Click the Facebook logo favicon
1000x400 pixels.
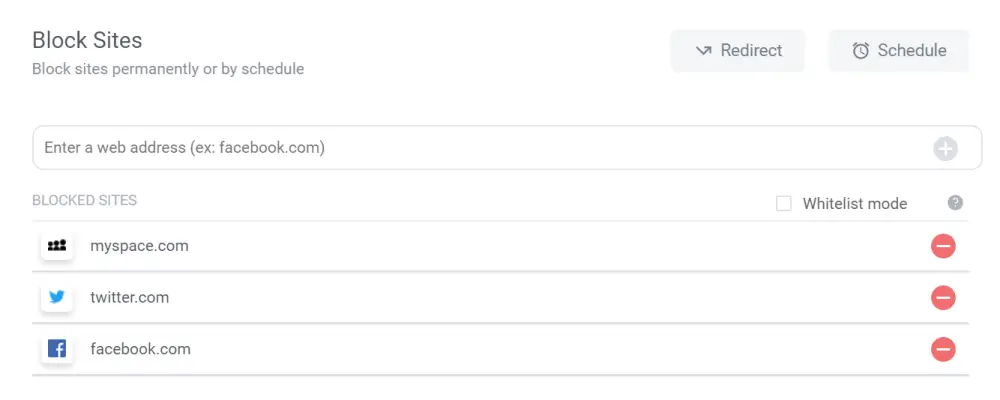(57, 348)
